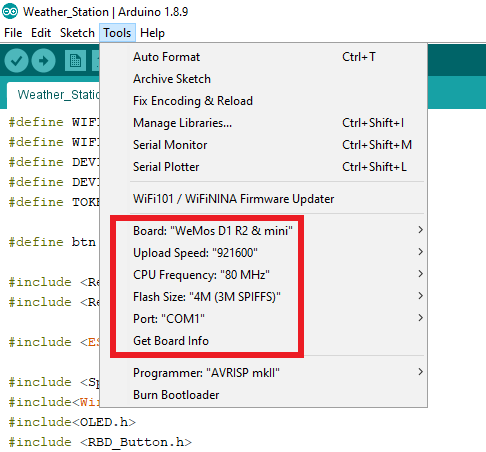Screen dimensions: 486x452
Task: Click the "#define btn" code line
Action: click(53, 242)
